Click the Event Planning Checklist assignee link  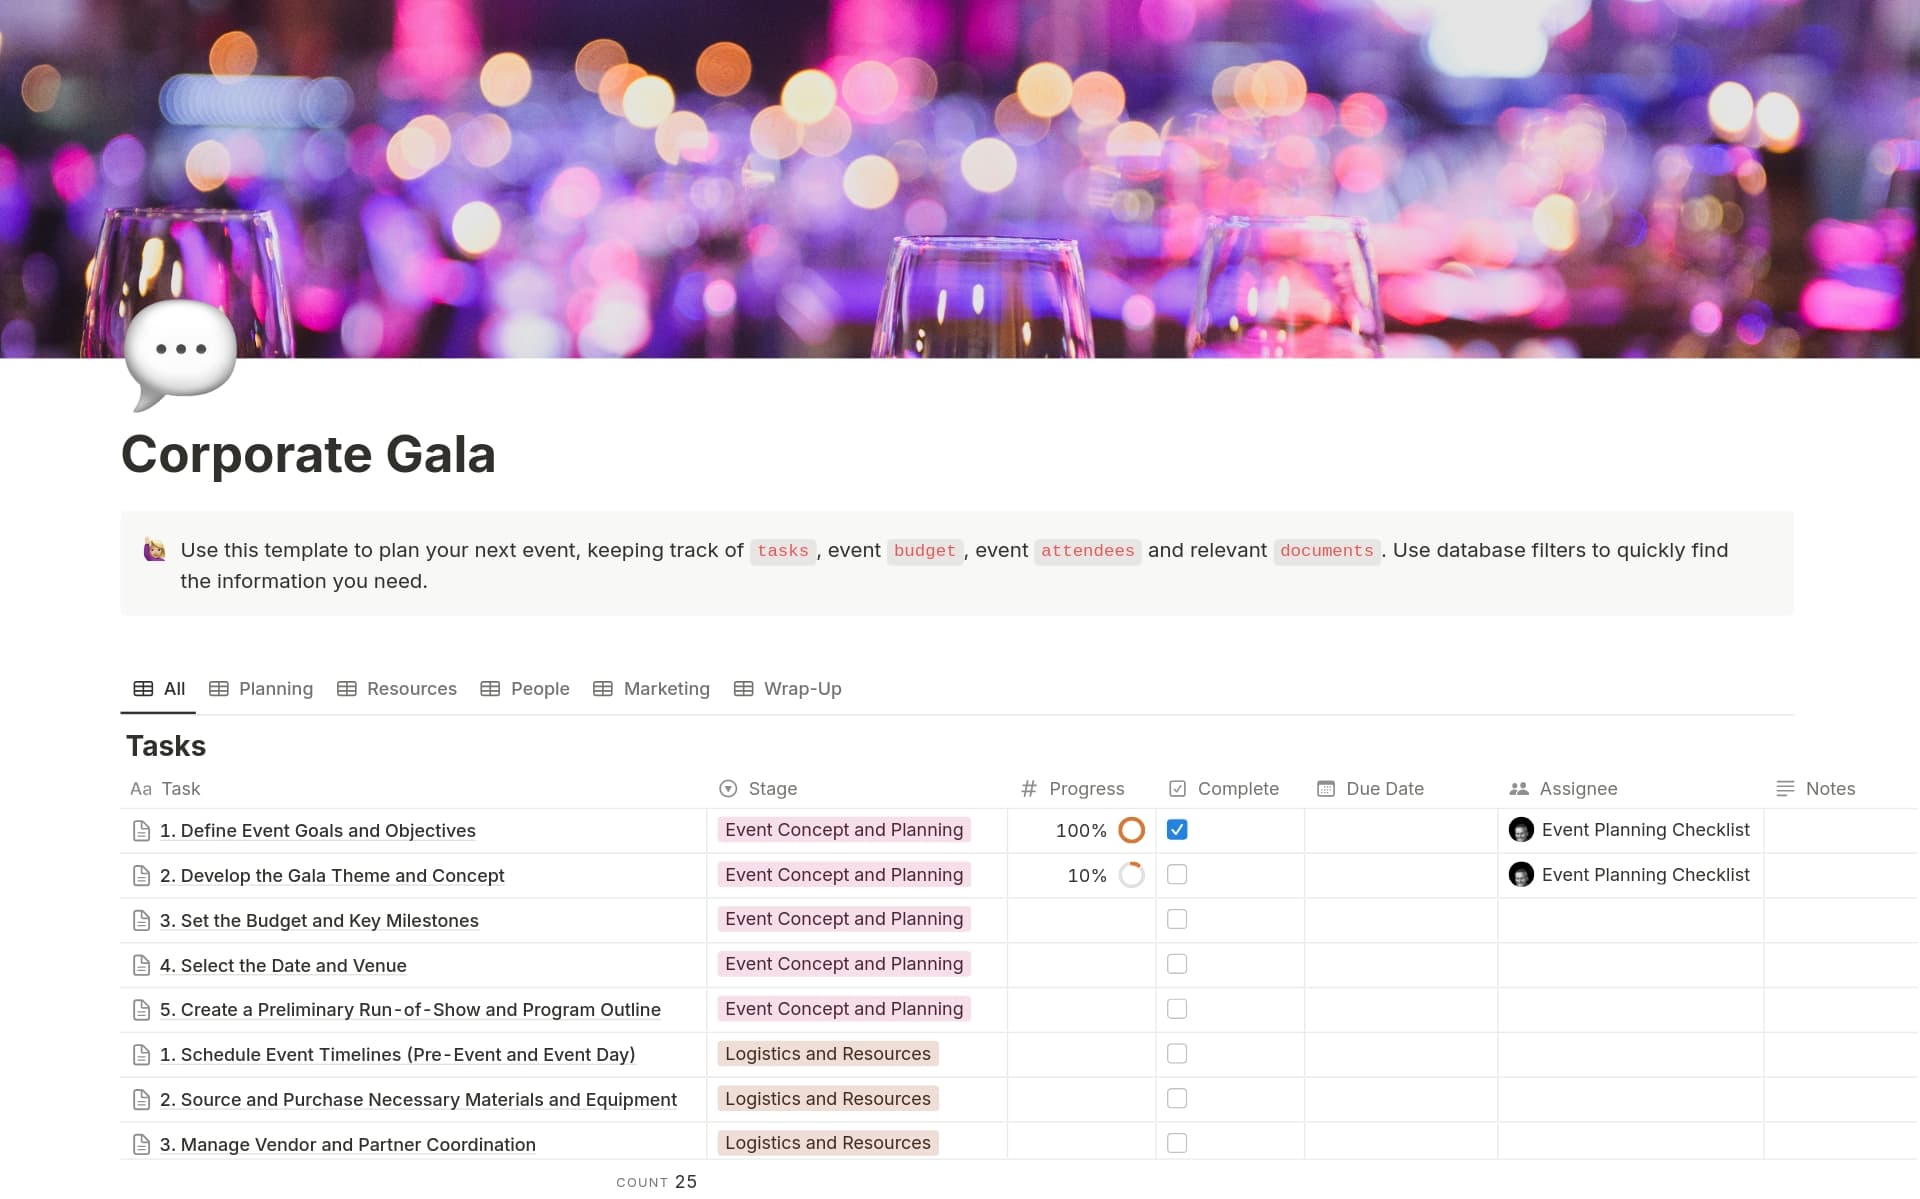tap(1645, 830)
